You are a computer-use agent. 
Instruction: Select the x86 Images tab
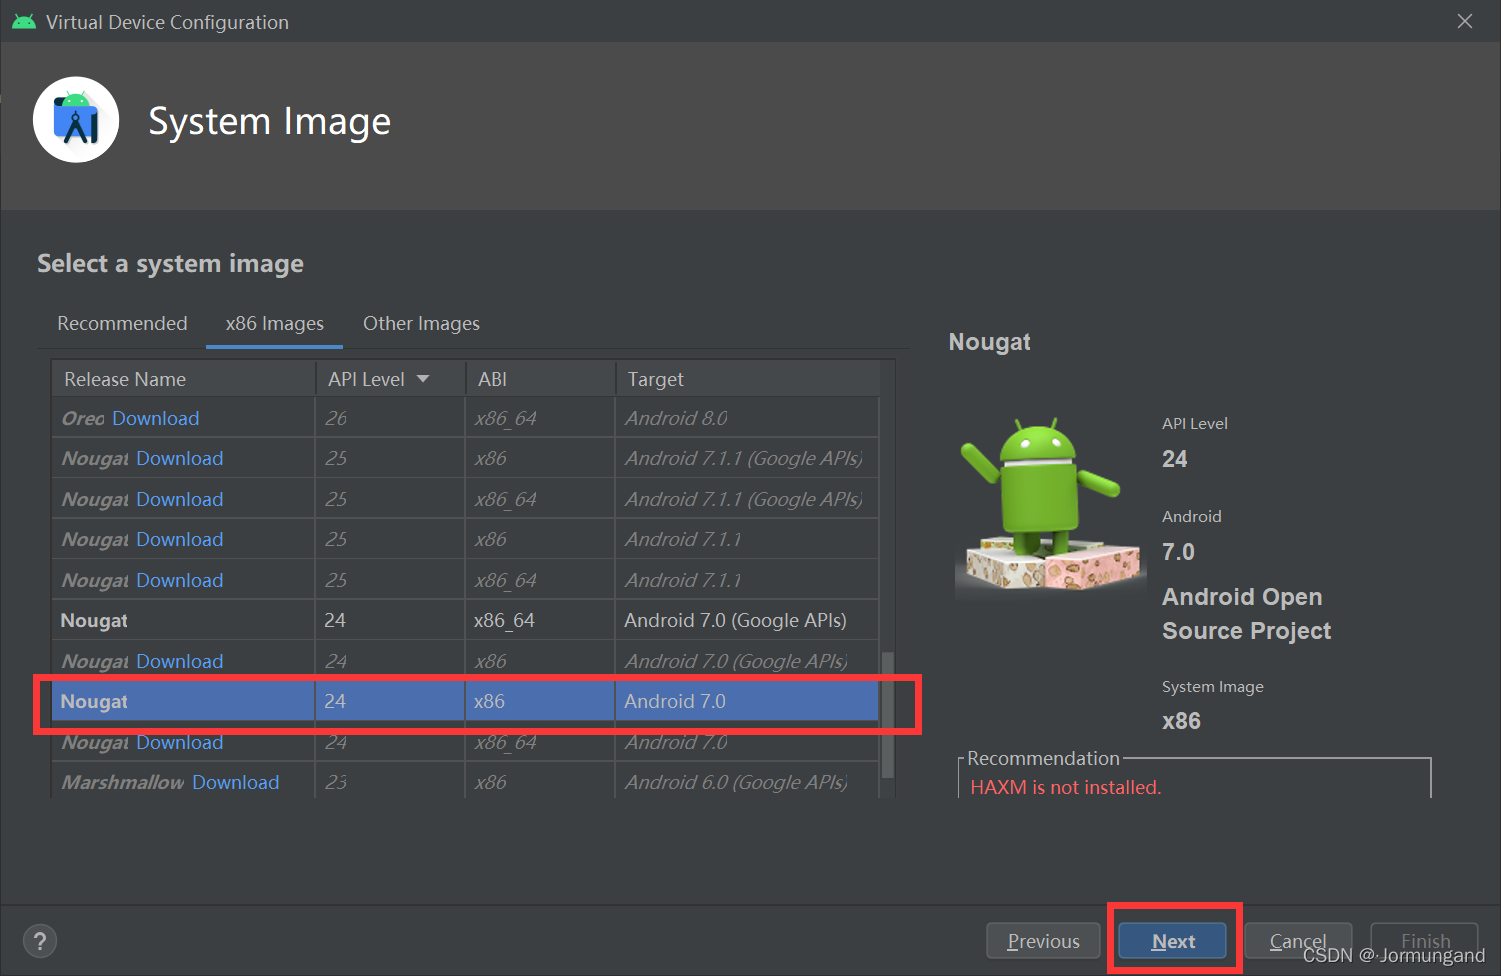[274, 323]
